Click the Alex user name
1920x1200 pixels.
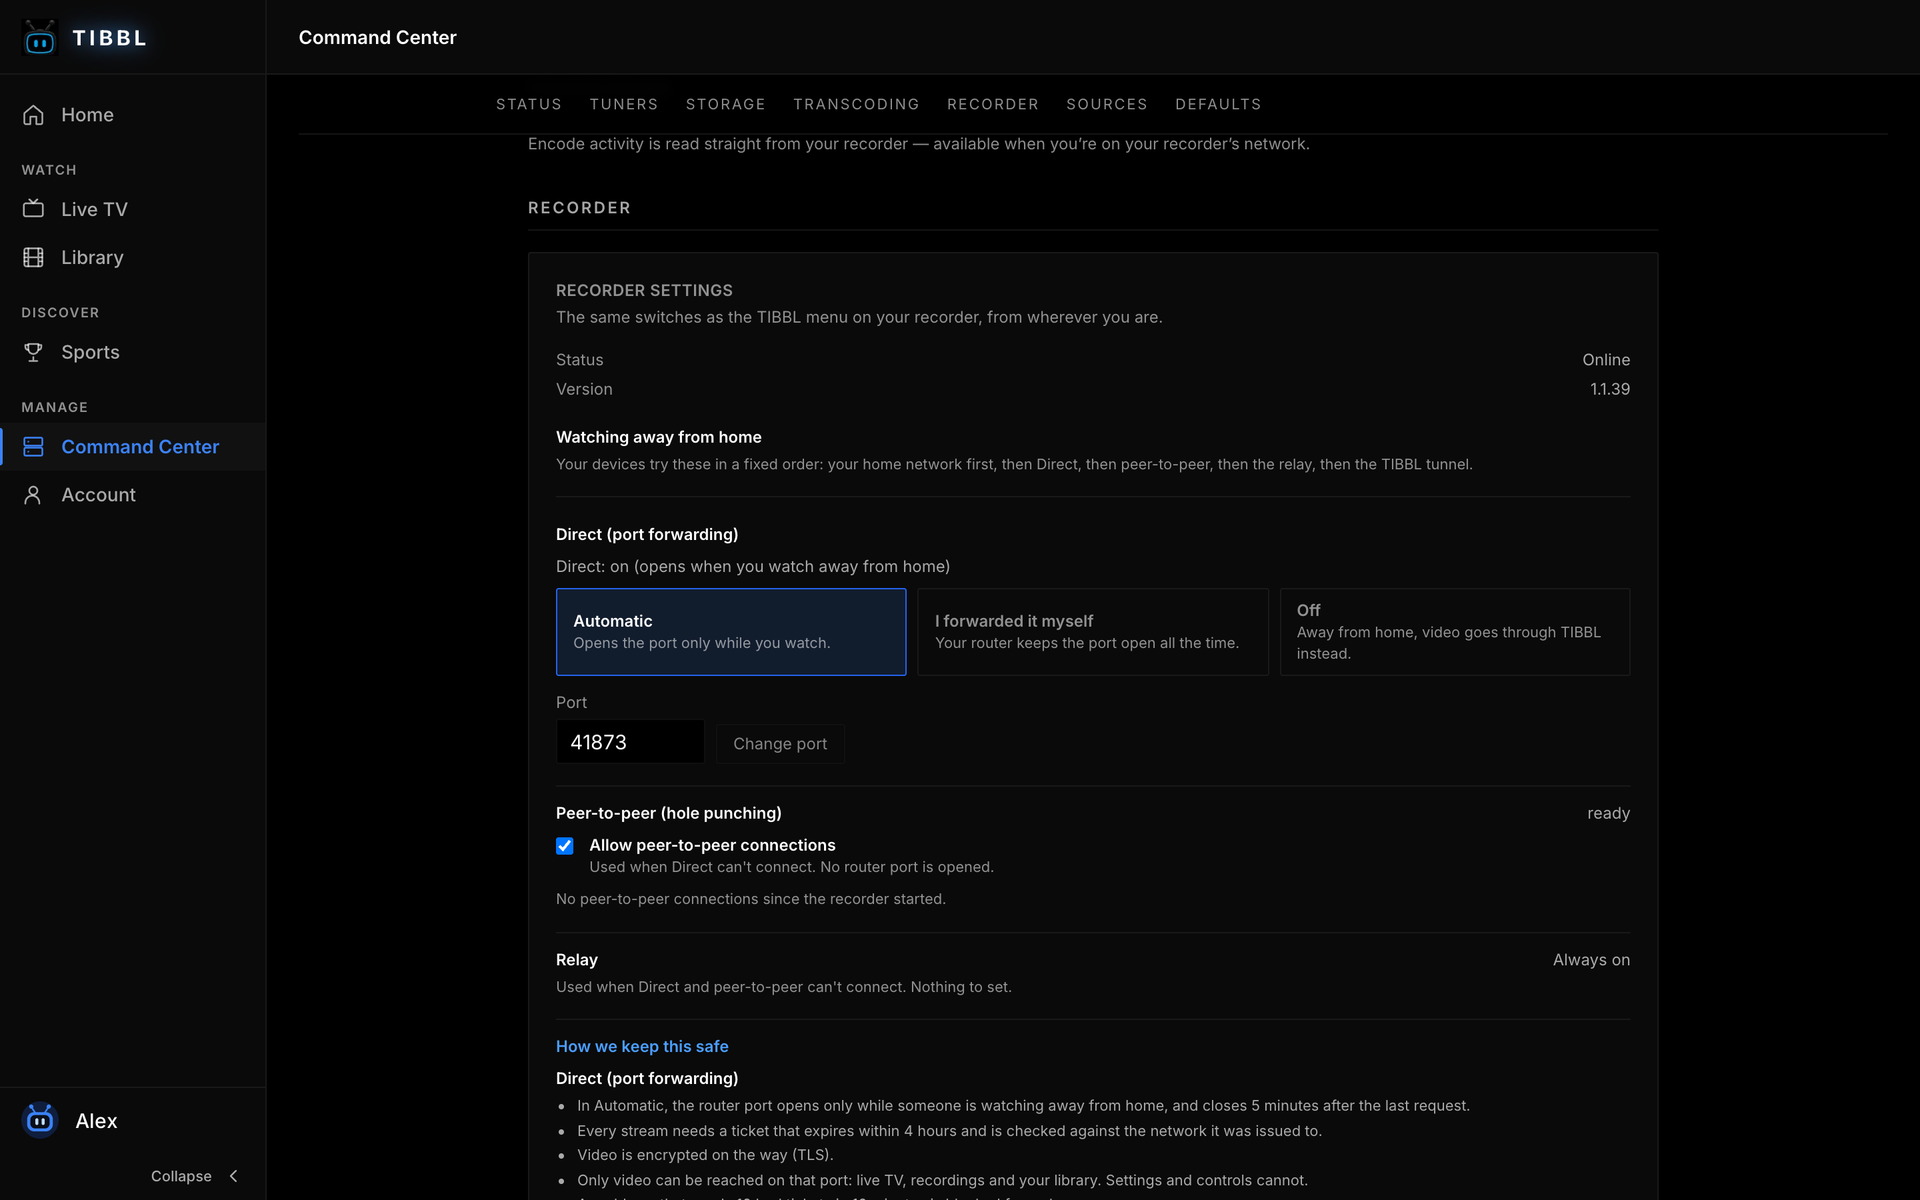(96, 1121)
